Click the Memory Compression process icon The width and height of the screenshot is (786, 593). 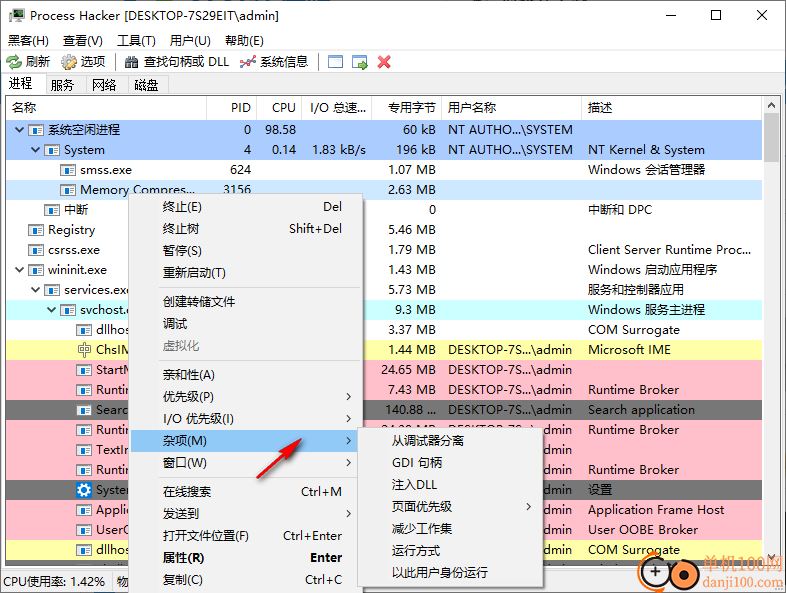pos(68,190)
